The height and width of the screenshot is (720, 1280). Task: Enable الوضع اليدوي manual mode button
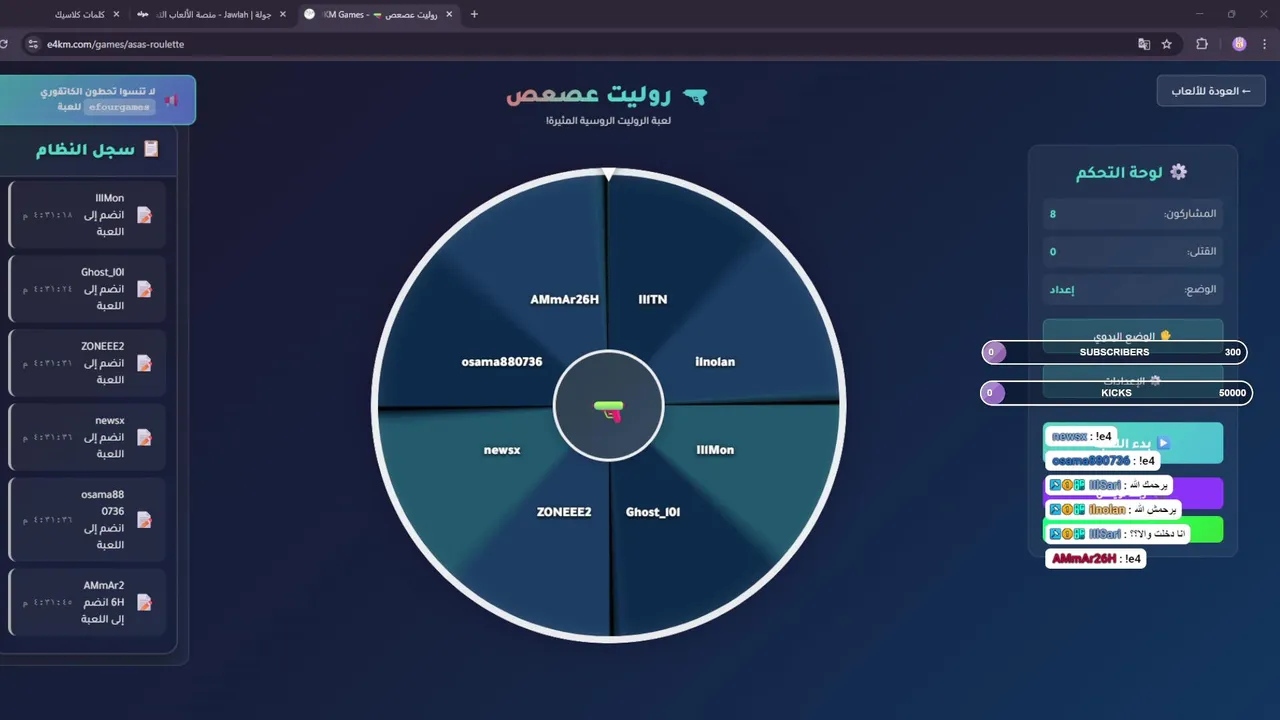pos(1133,337)
